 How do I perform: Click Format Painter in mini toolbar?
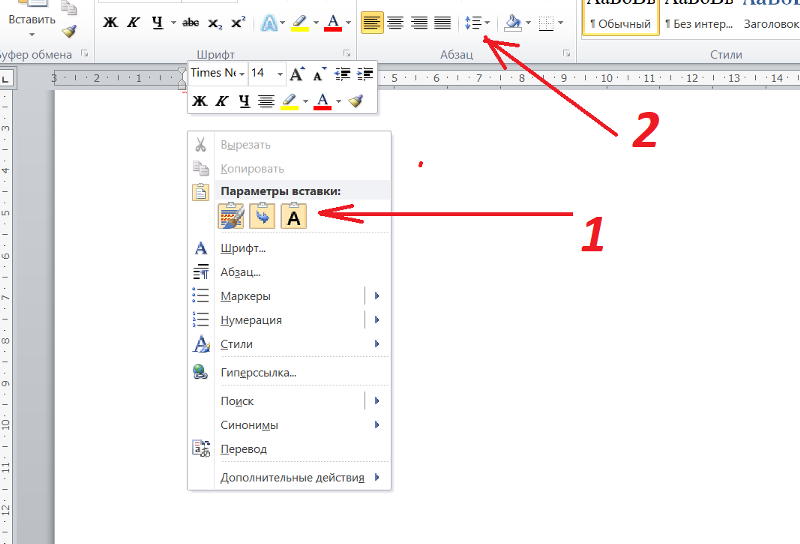(356, 101)
